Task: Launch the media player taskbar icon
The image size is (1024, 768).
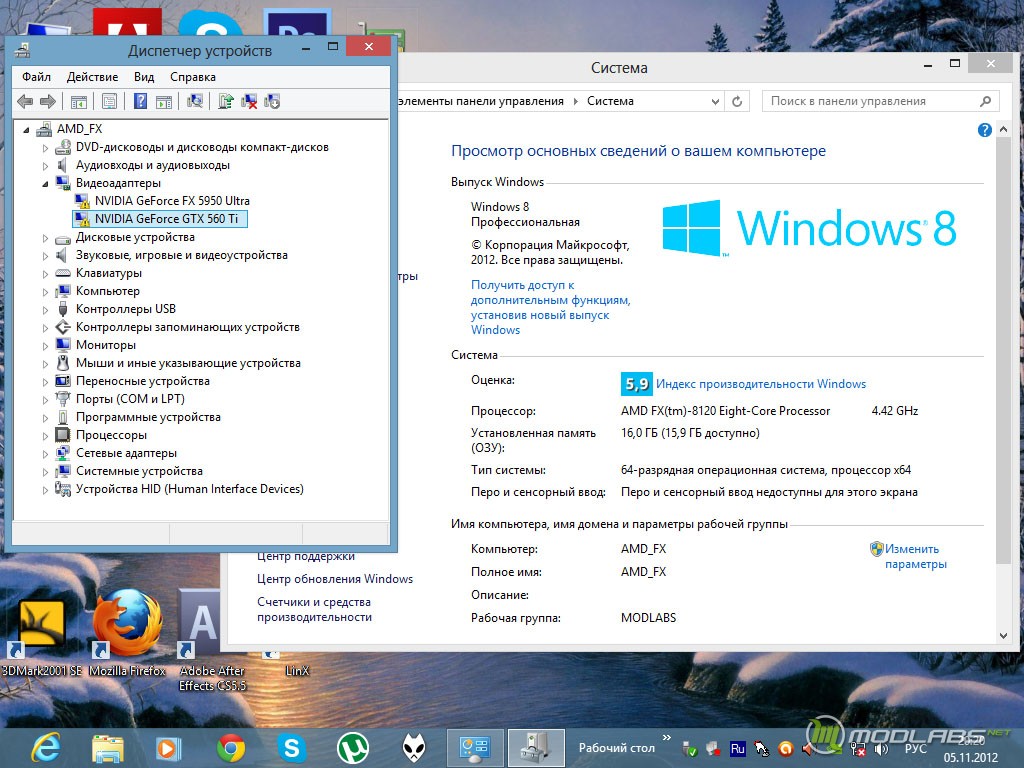Action: 169,748
